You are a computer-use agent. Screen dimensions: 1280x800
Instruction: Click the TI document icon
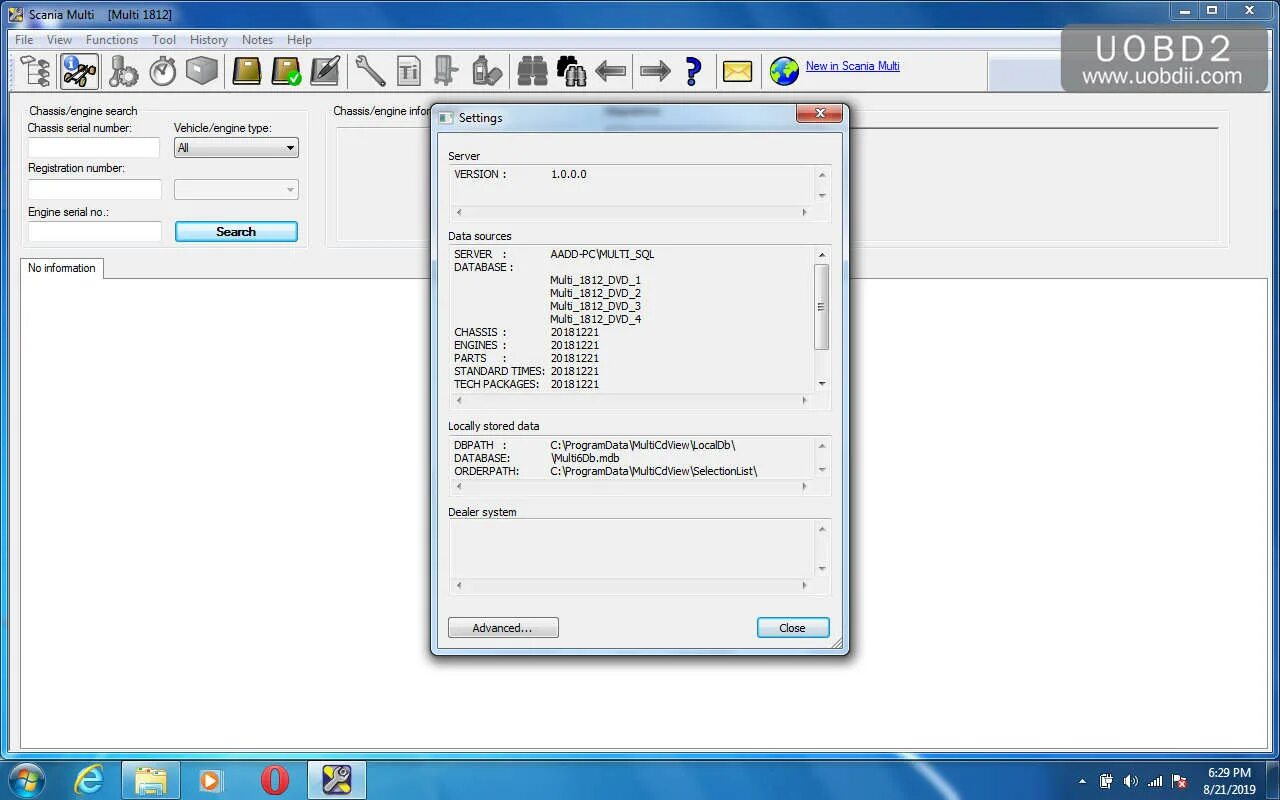[x=409, y=71]
